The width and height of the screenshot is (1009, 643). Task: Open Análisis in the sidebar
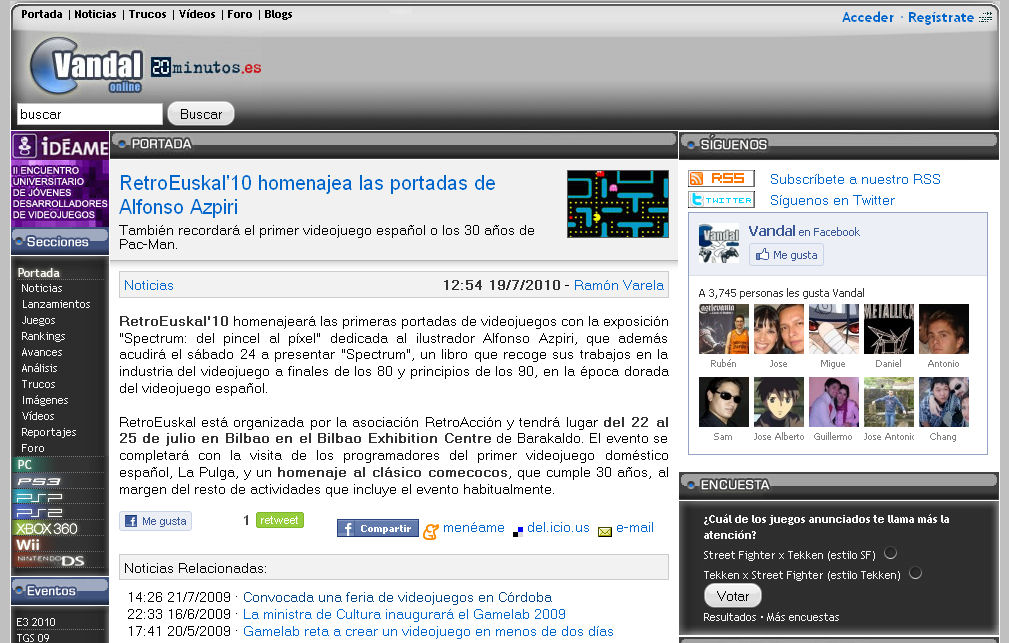(x=39, y=368)
